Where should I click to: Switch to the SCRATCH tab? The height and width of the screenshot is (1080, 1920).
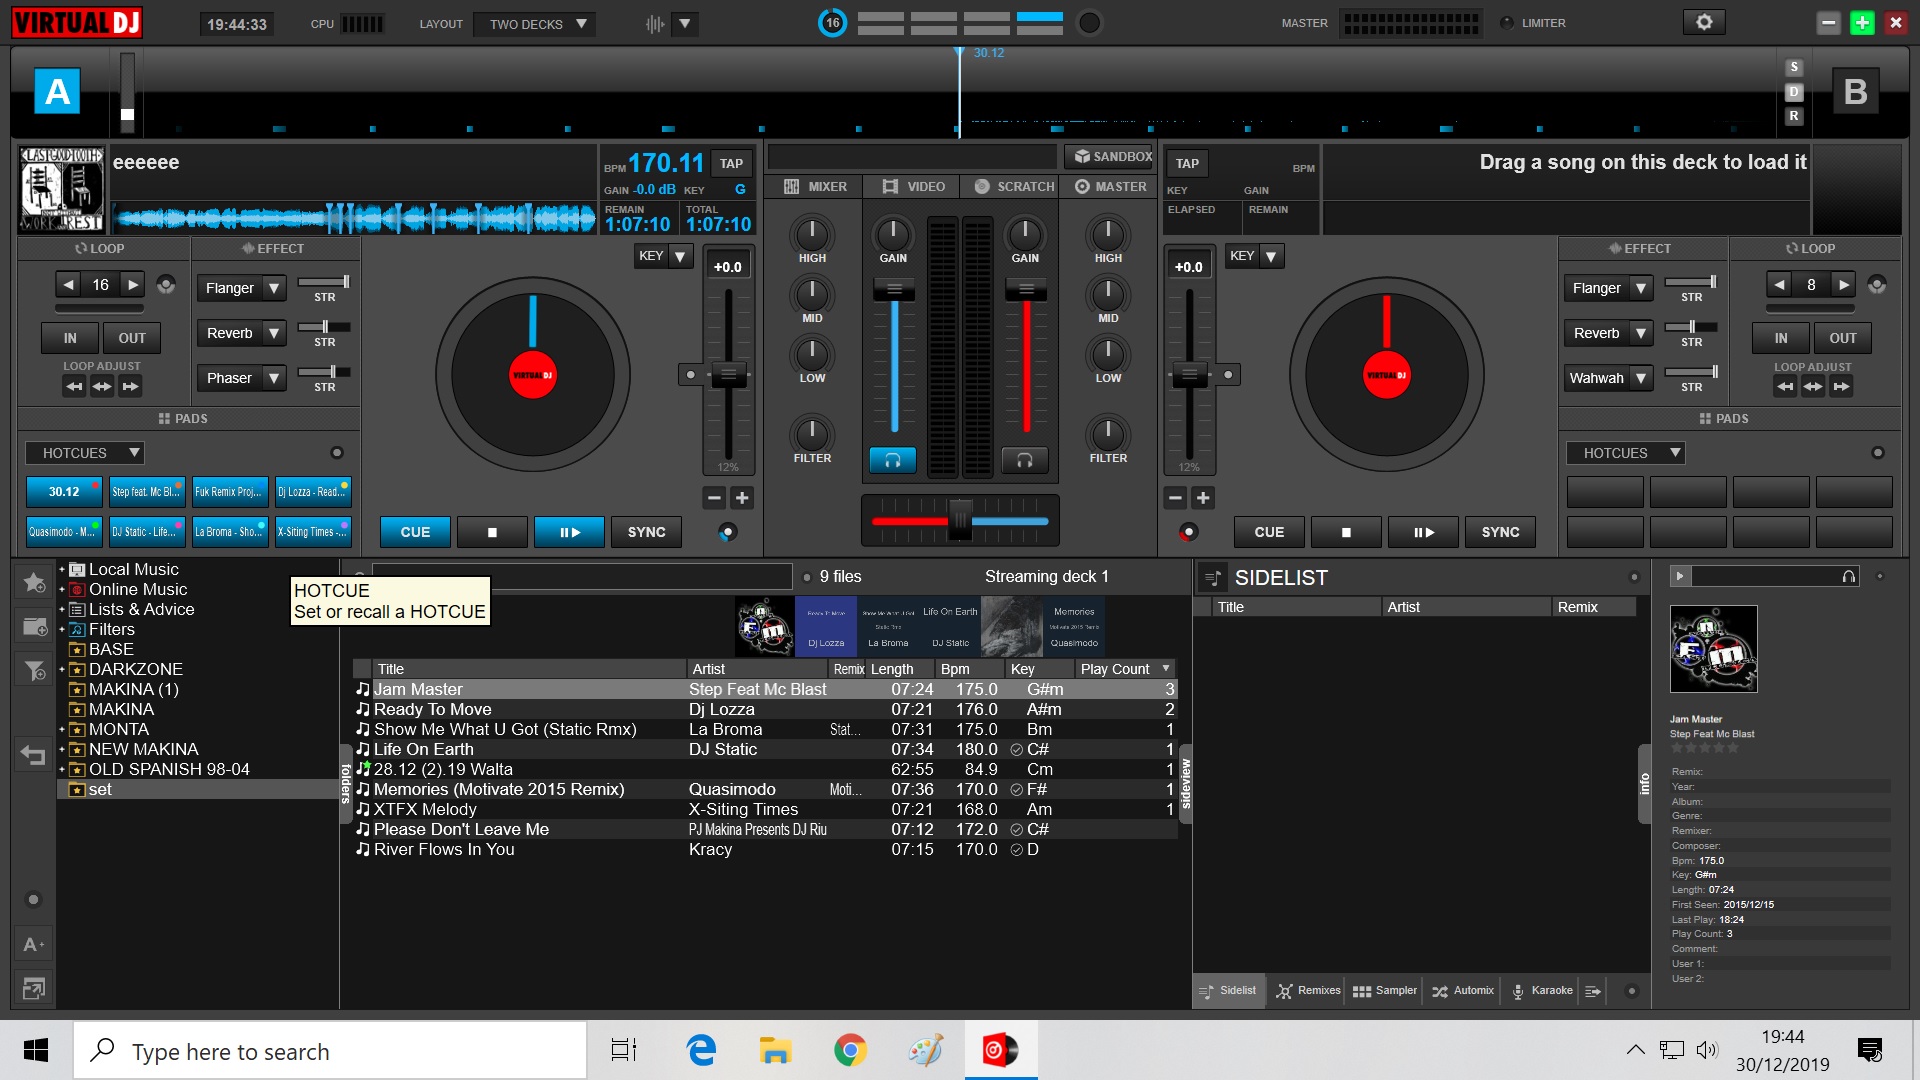coord(1013,187)
